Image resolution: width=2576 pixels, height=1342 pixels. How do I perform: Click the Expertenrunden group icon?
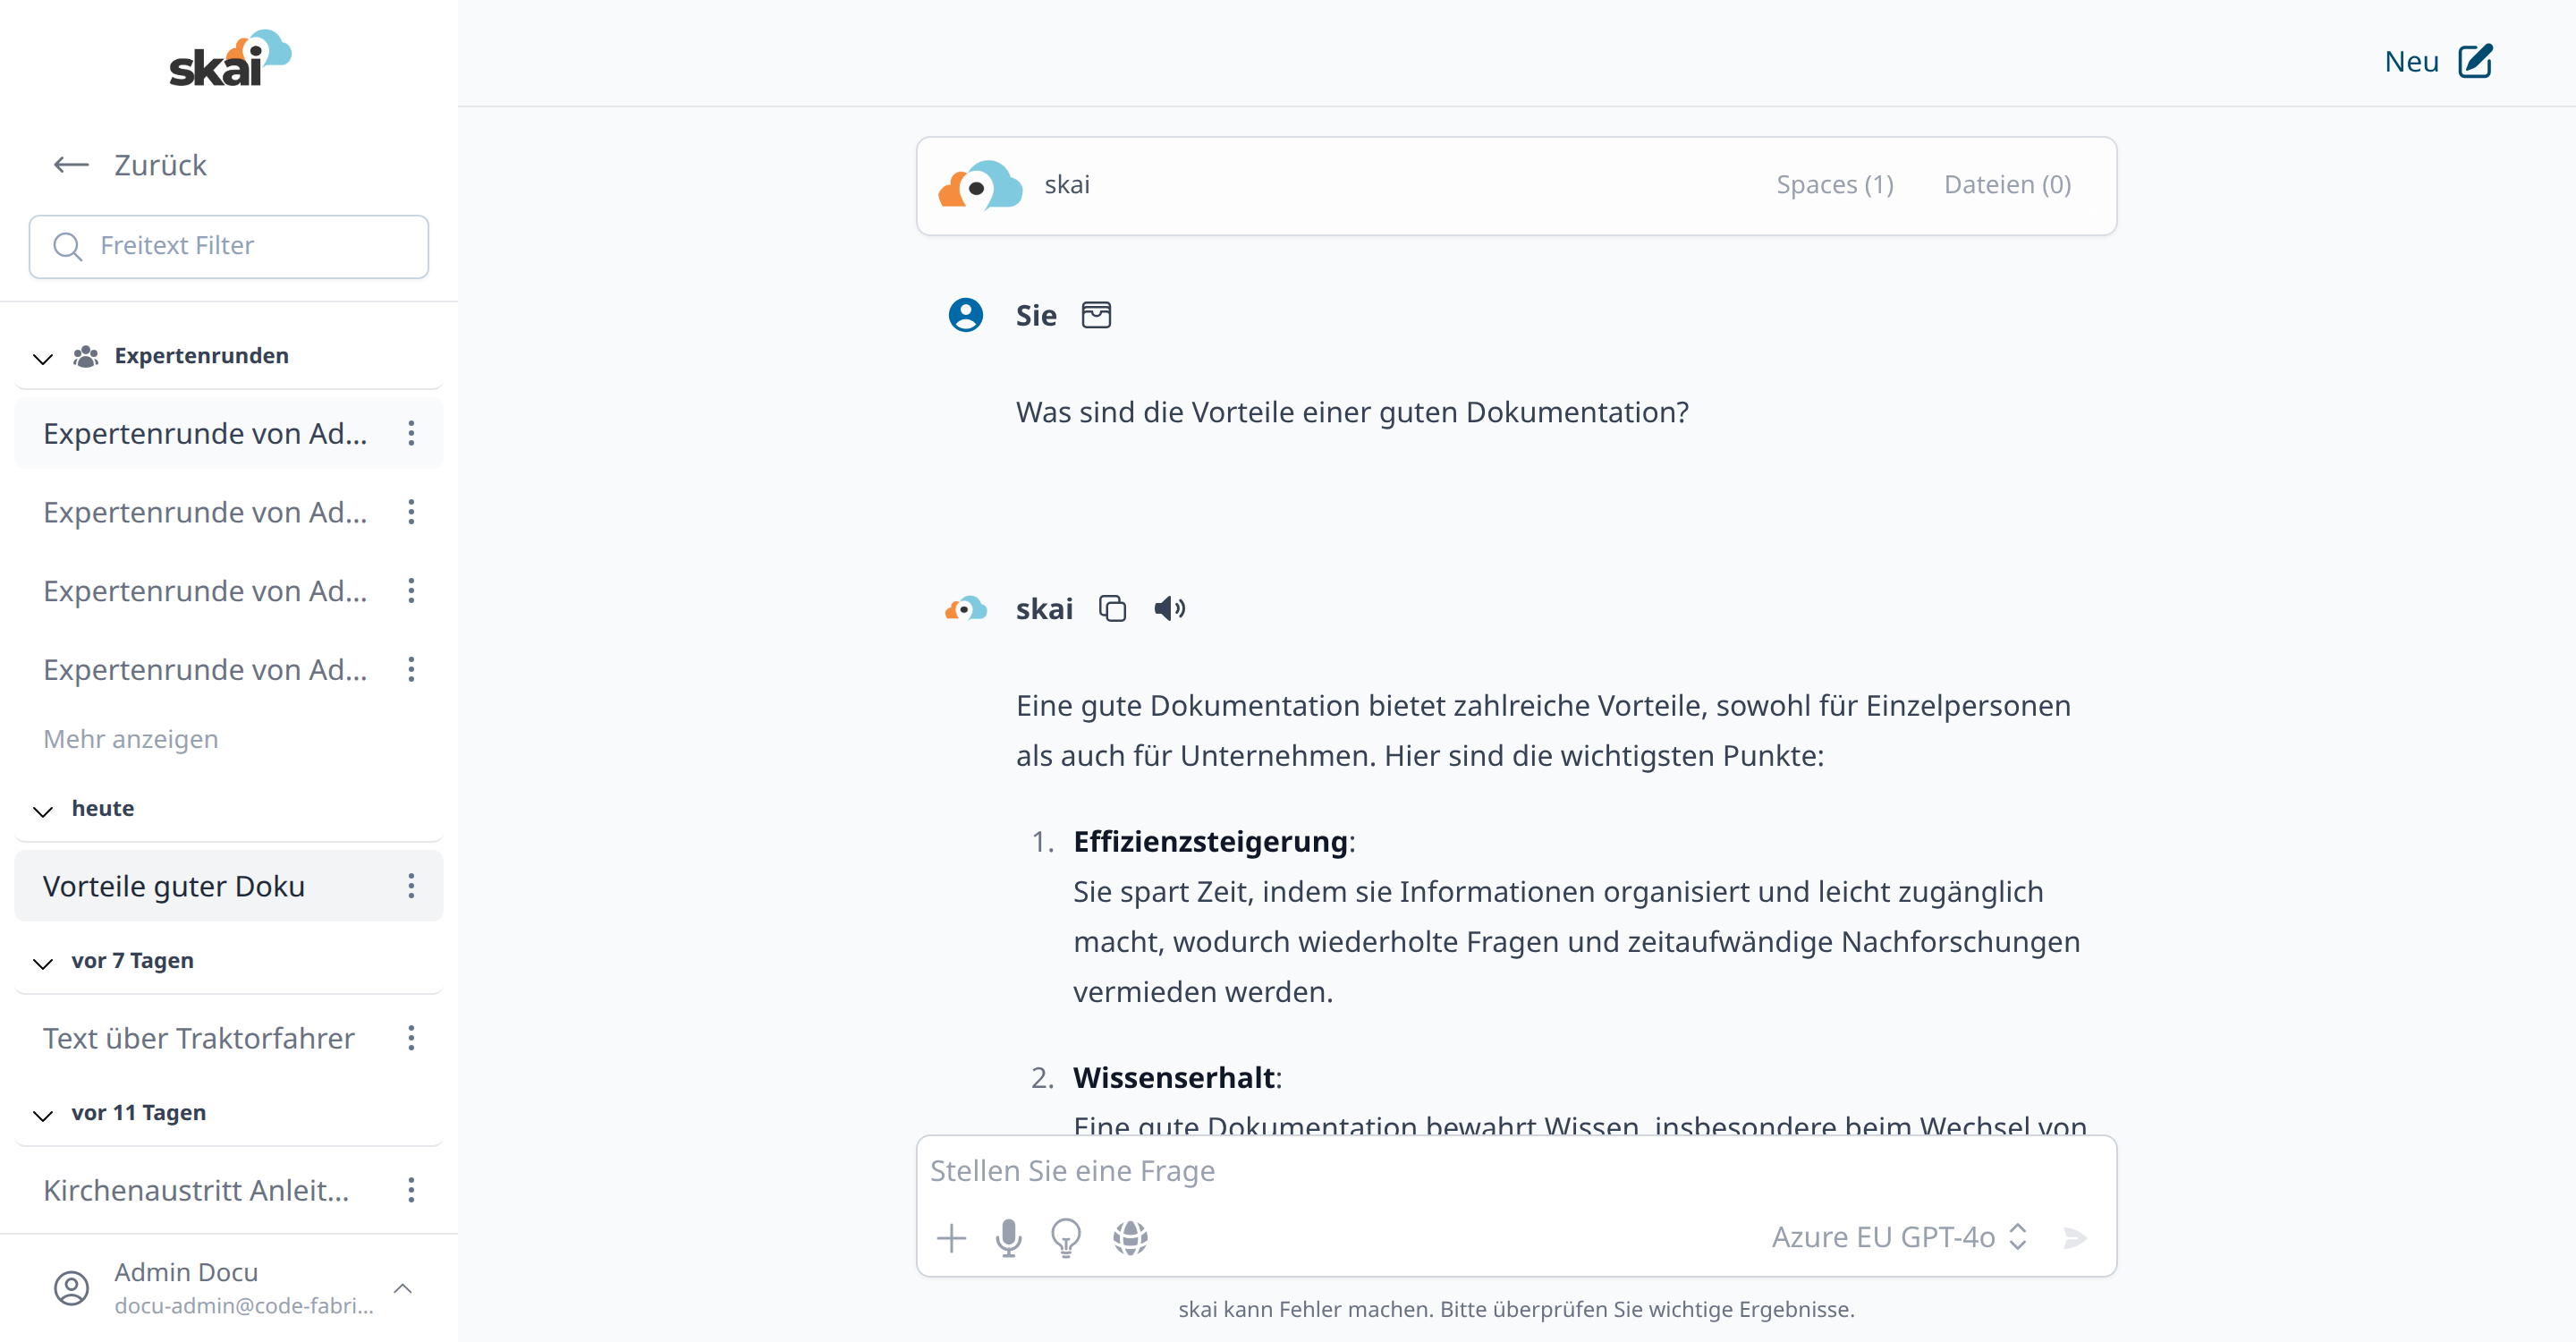86,356
